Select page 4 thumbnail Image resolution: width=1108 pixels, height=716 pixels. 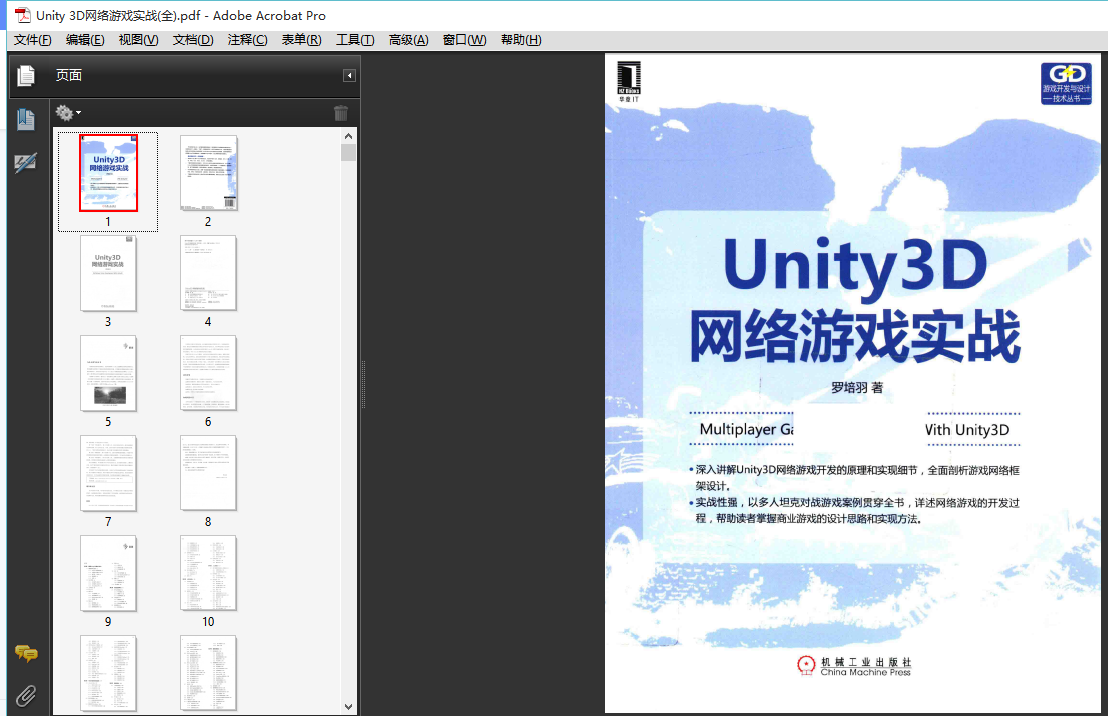click(x=208, y=274)
